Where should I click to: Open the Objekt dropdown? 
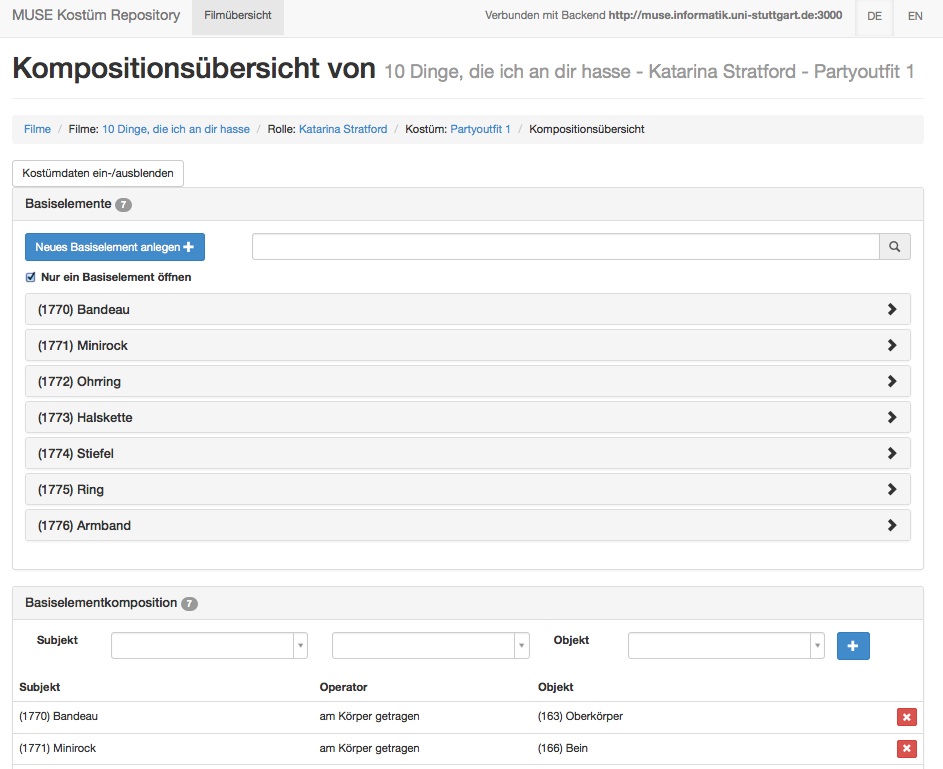point(726,646)
